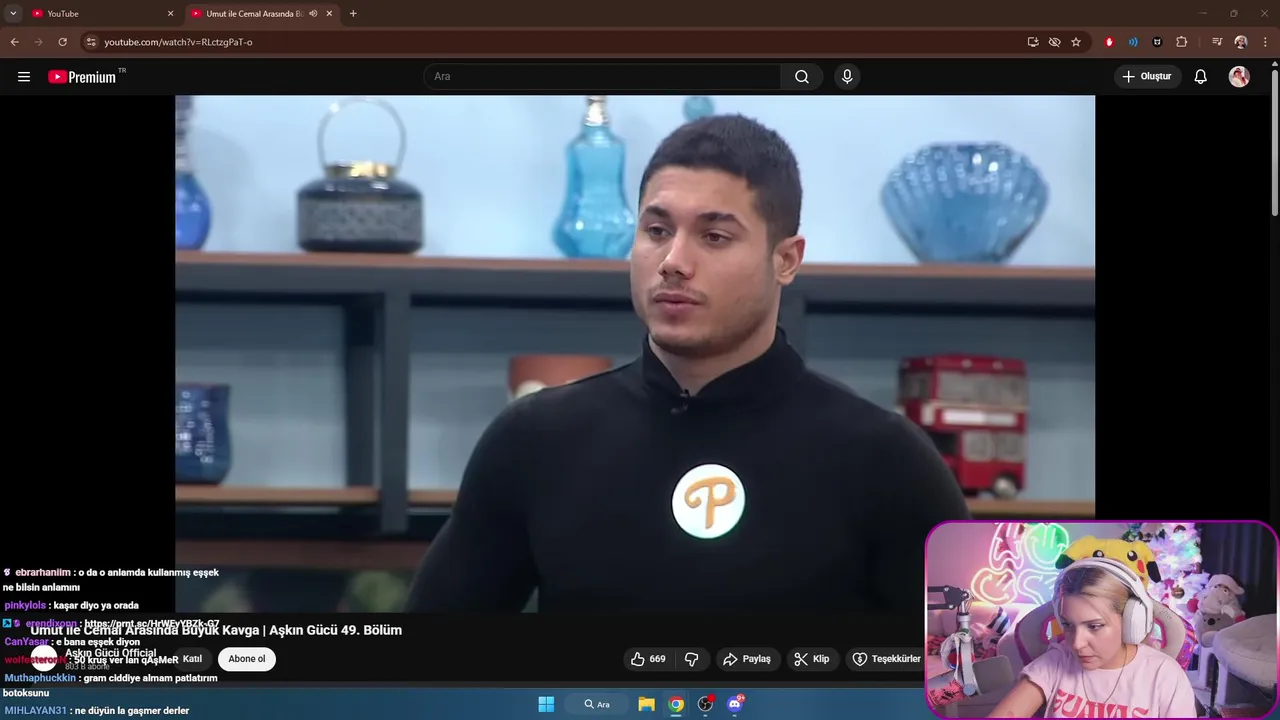Bookmark this page with star icon

[1076, 42]
